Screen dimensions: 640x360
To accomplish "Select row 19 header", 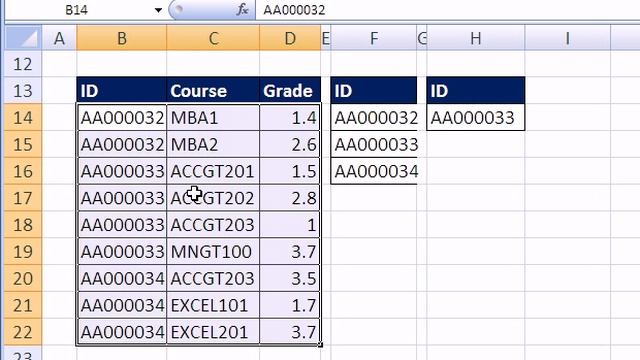I will pyautogui.click(x=23, y=251).
